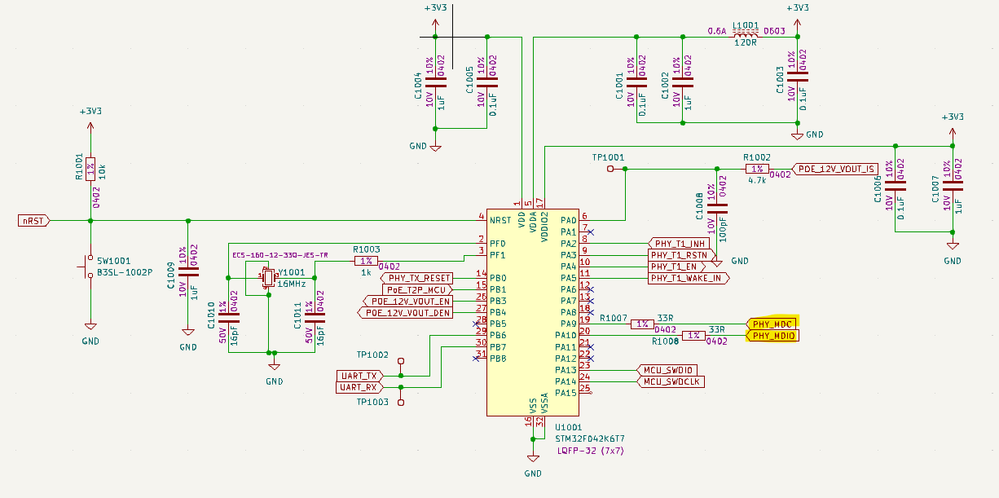This screenshot has height=498, width=999.
Task: Select the C1002 1uF capacitor symbol
Action: [682, 81]
